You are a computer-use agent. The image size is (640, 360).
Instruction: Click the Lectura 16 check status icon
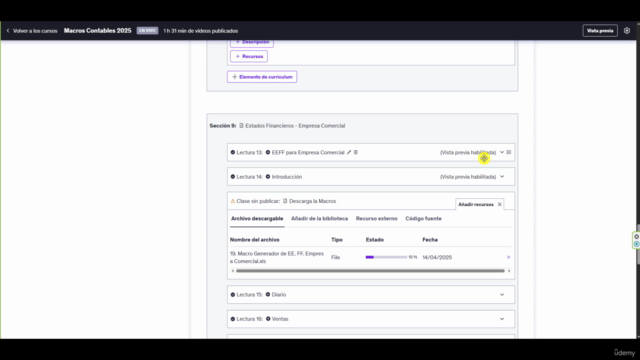(233, 319)
